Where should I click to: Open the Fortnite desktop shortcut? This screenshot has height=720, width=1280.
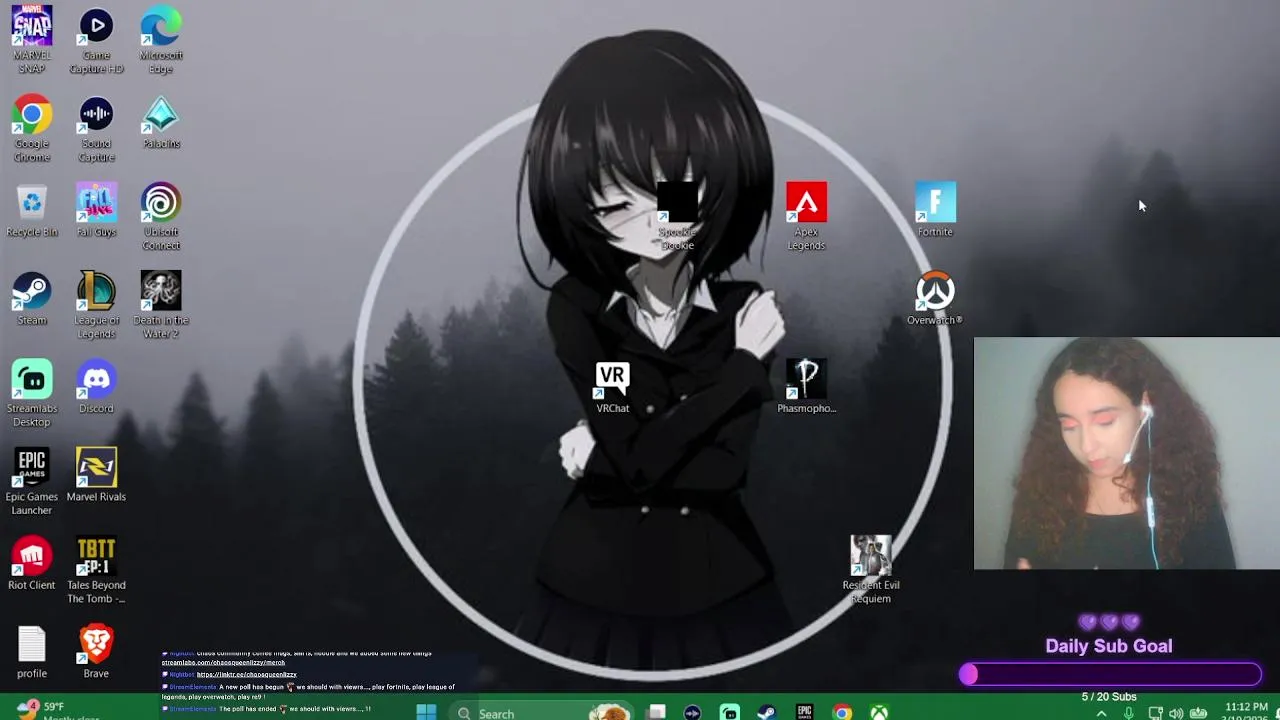click(x=935, y=210)
